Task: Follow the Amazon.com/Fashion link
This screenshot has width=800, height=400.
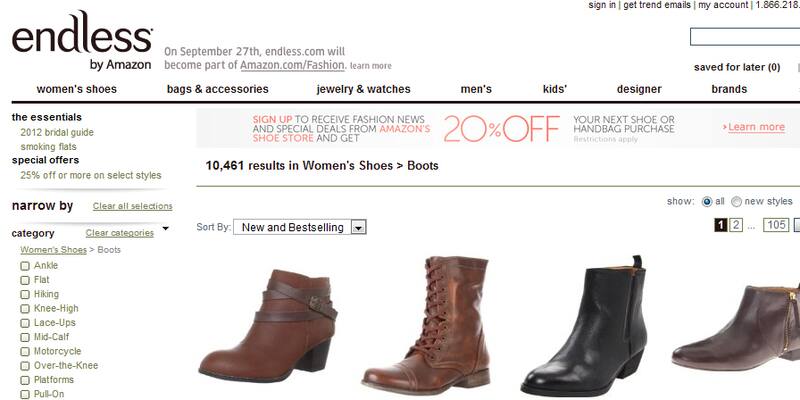Action: pos(293,65)
